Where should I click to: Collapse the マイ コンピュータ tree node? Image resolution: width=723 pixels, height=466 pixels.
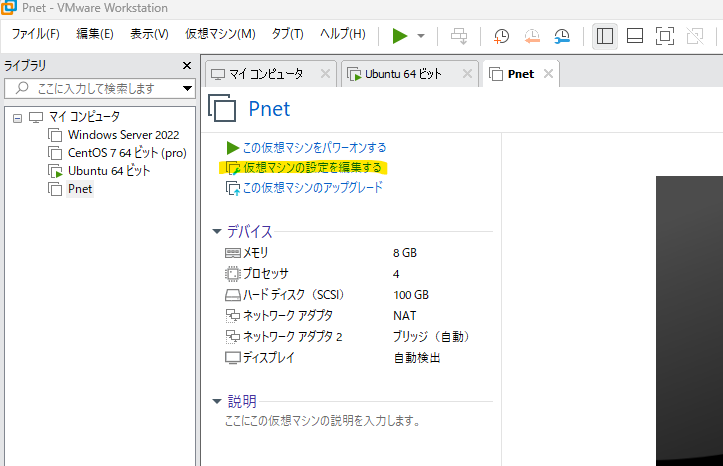tap(17, 118)
